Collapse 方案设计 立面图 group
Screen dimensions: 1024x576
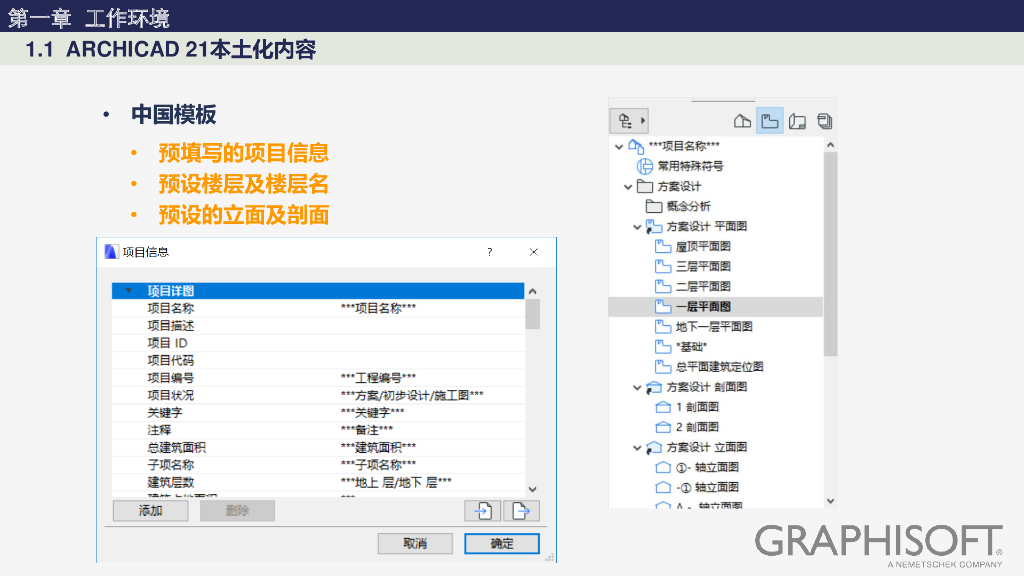(x=637, y=448)
